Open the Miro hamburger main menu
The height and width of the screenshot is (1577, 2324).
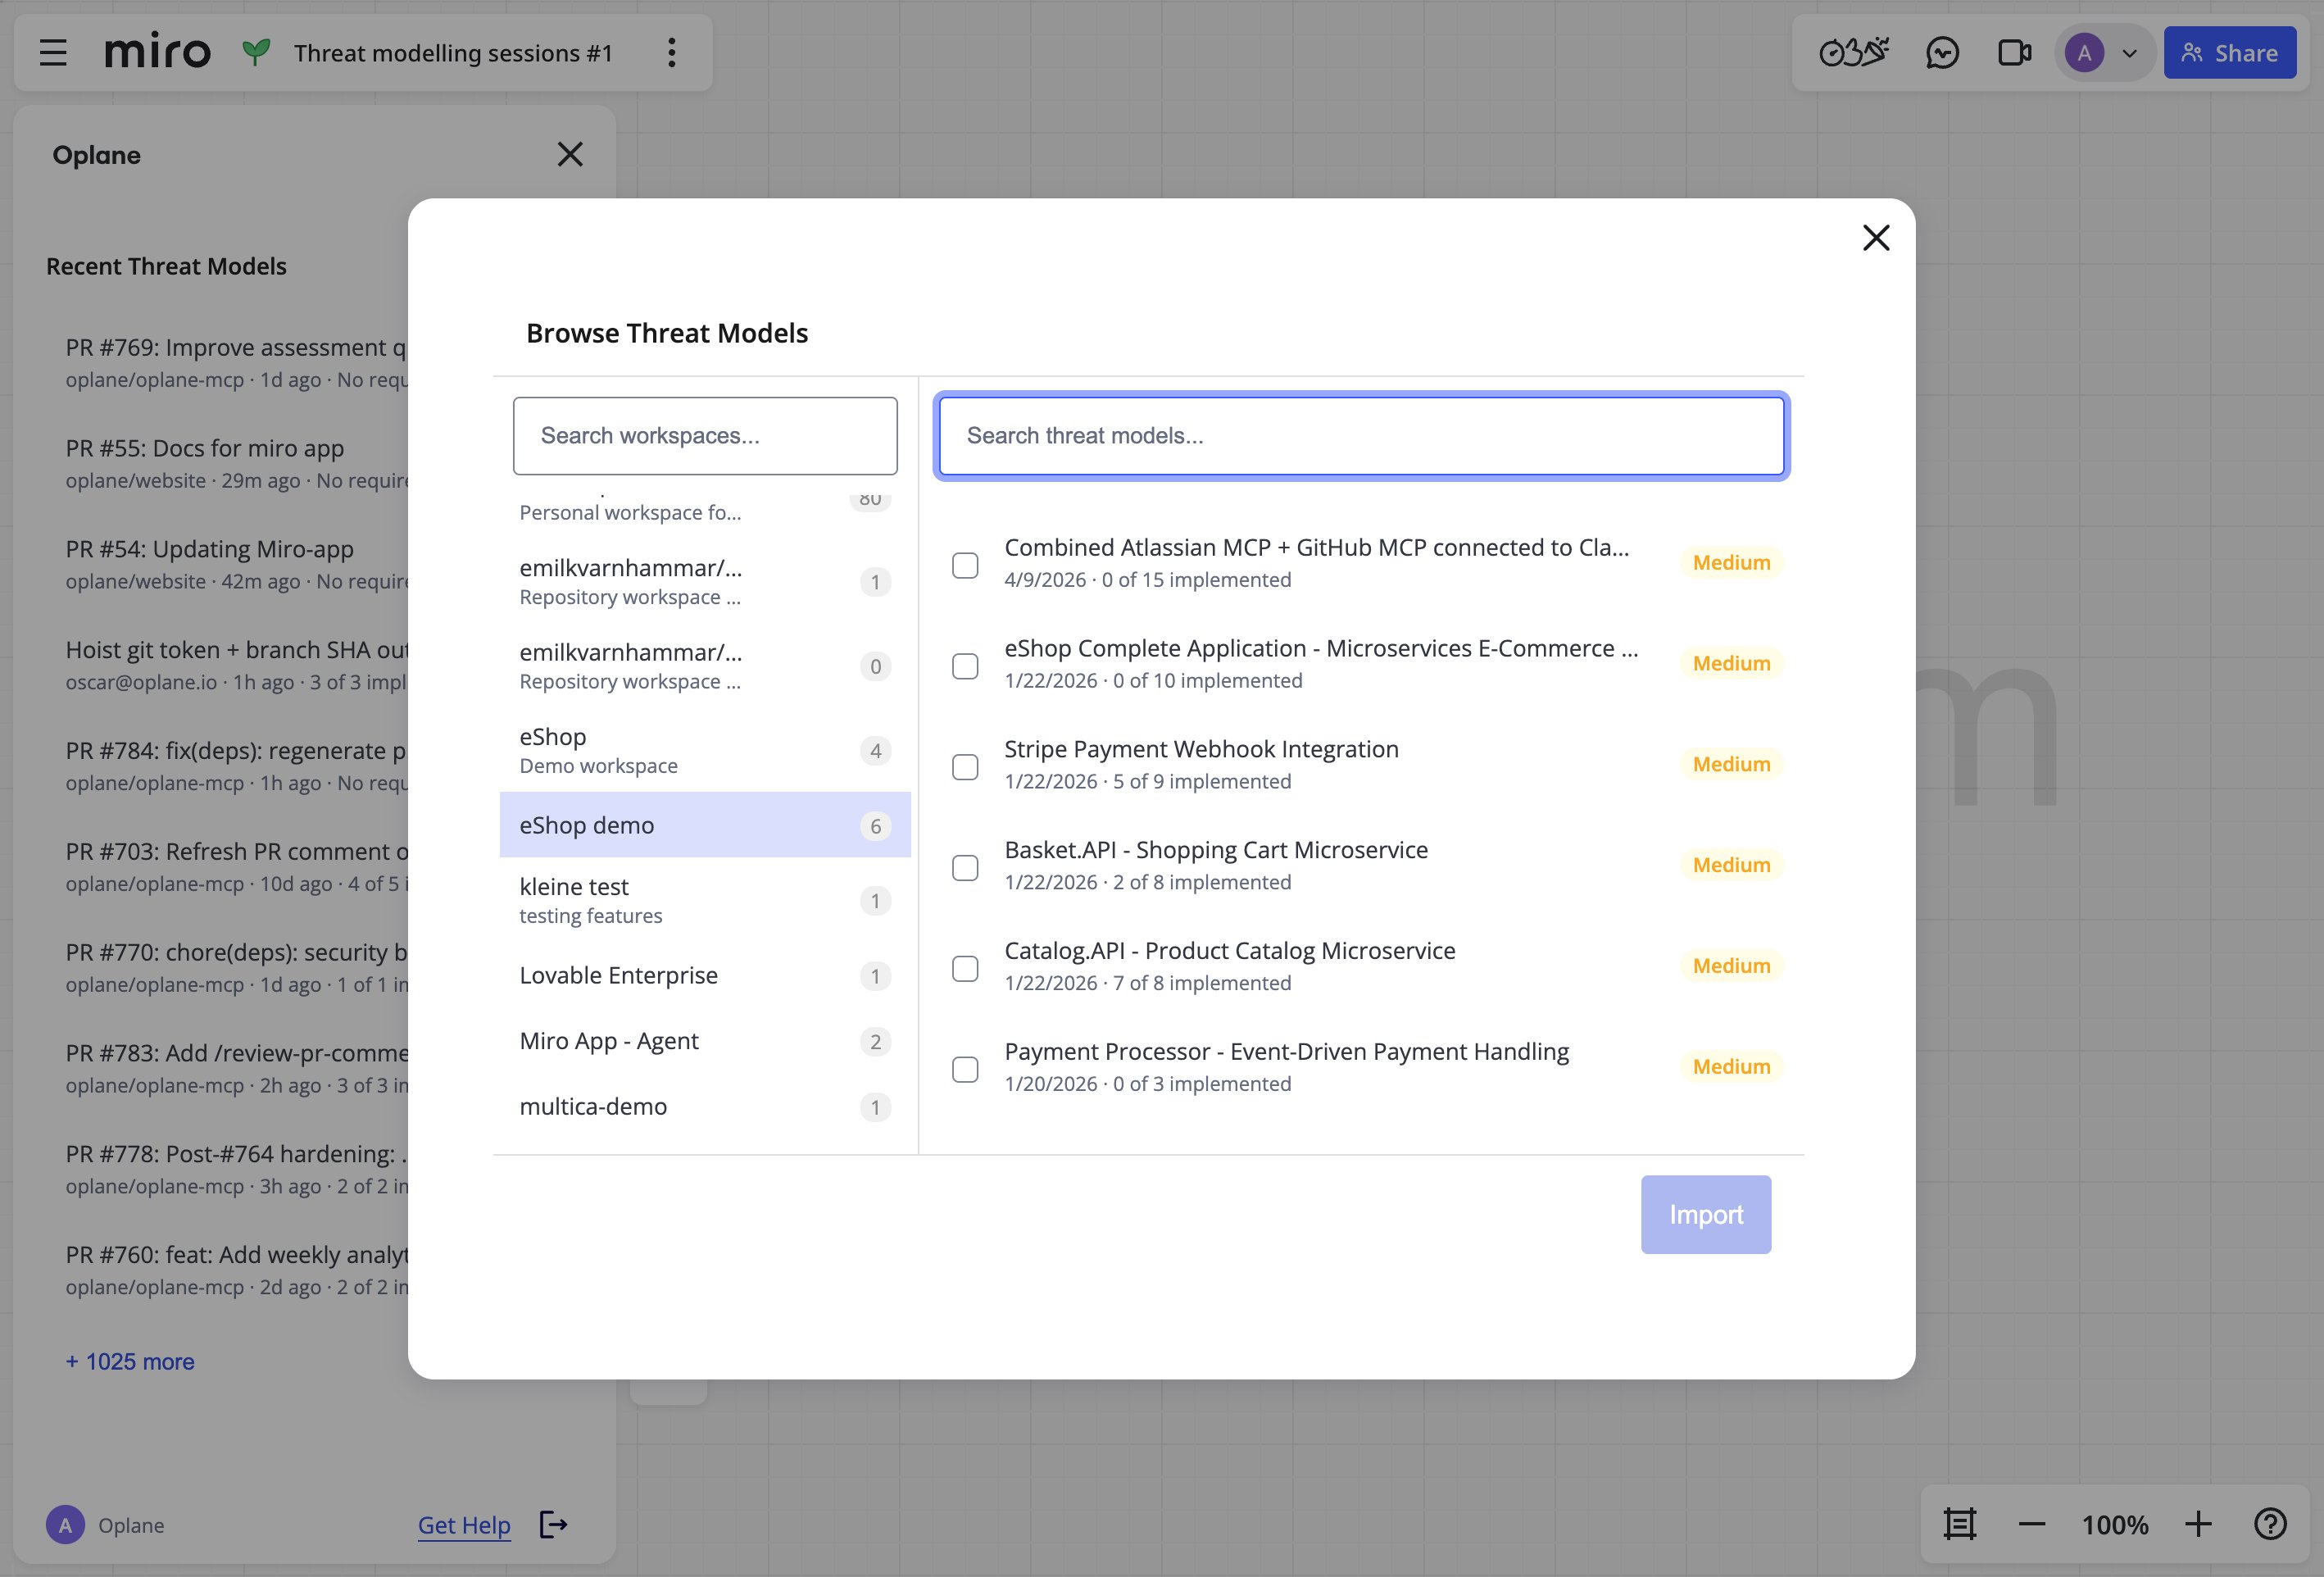[x=53, y=53]
